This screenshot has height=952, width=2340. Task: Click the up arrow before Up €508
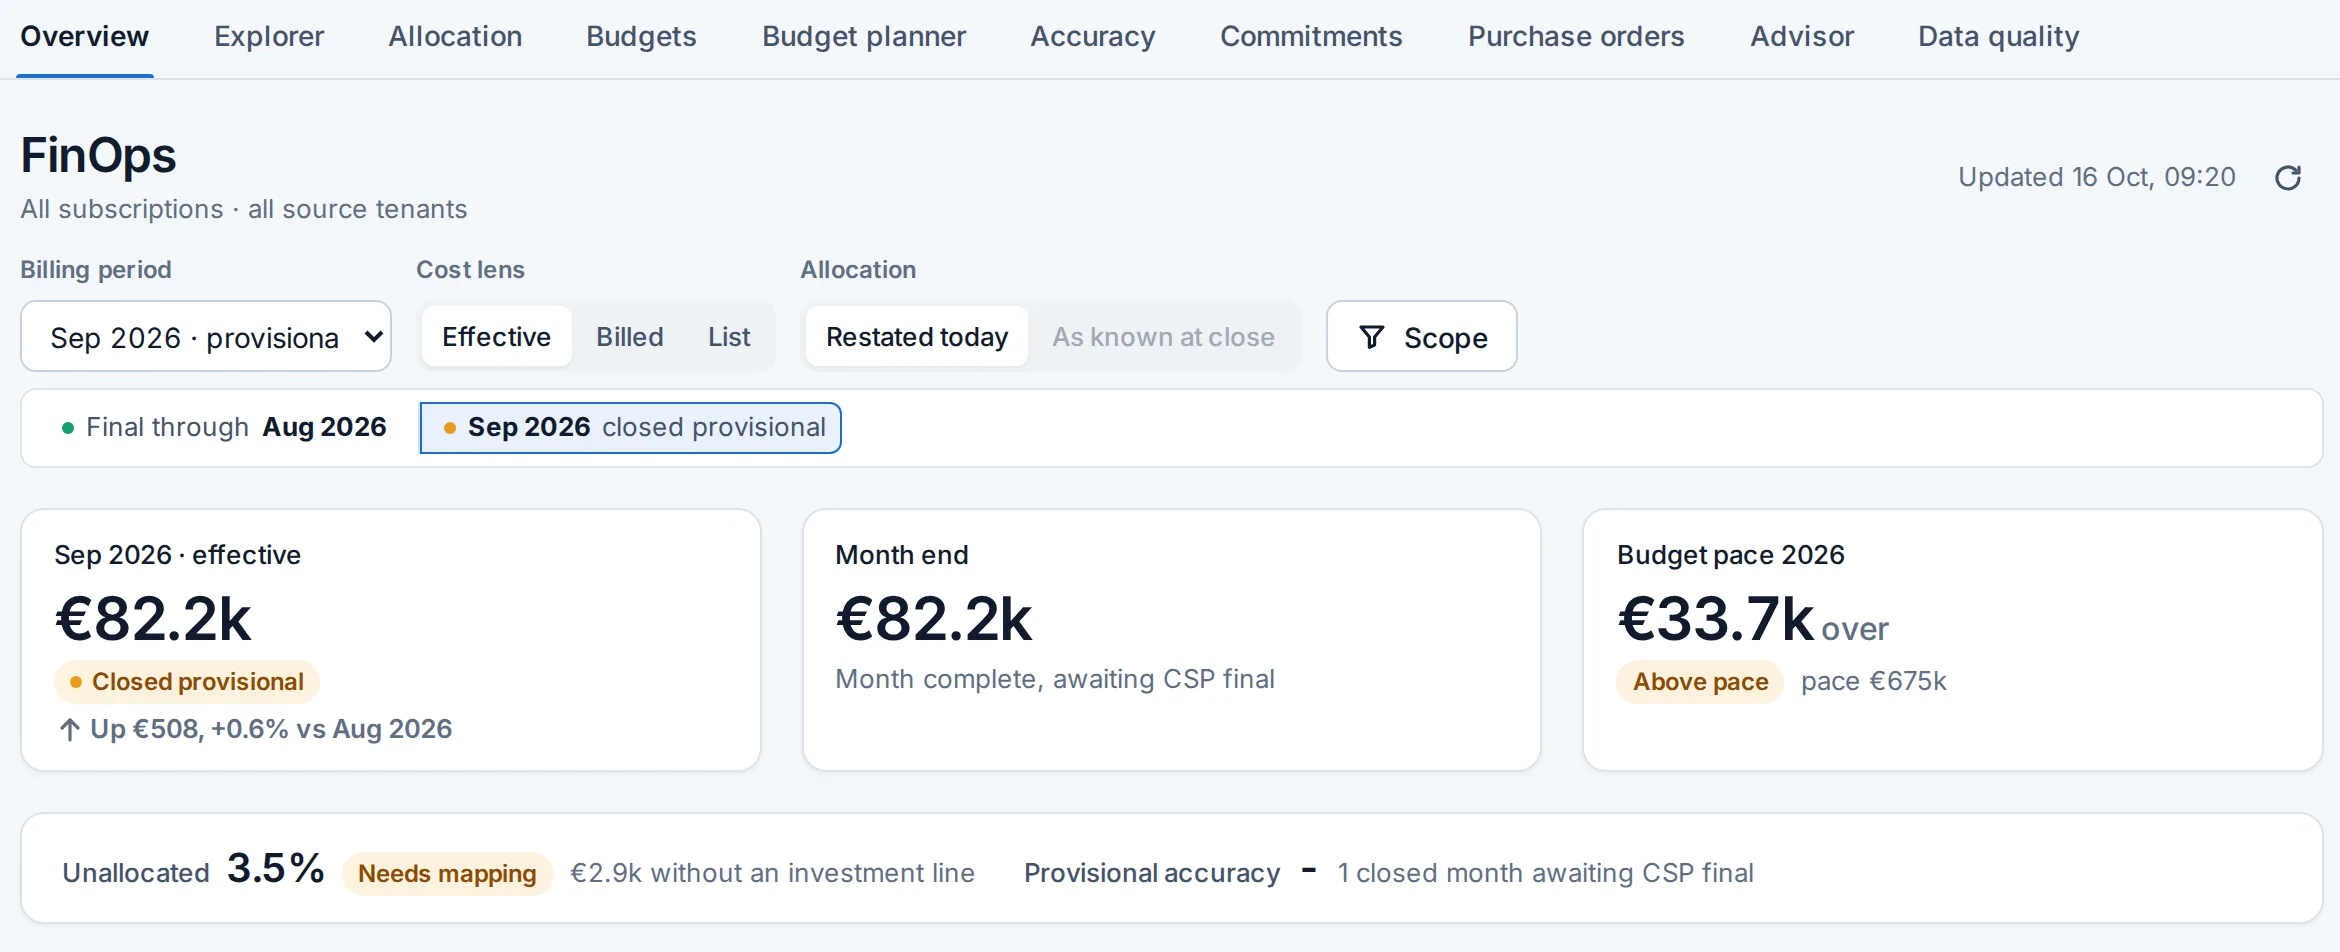pyautogui.click(x=69, y=730)
